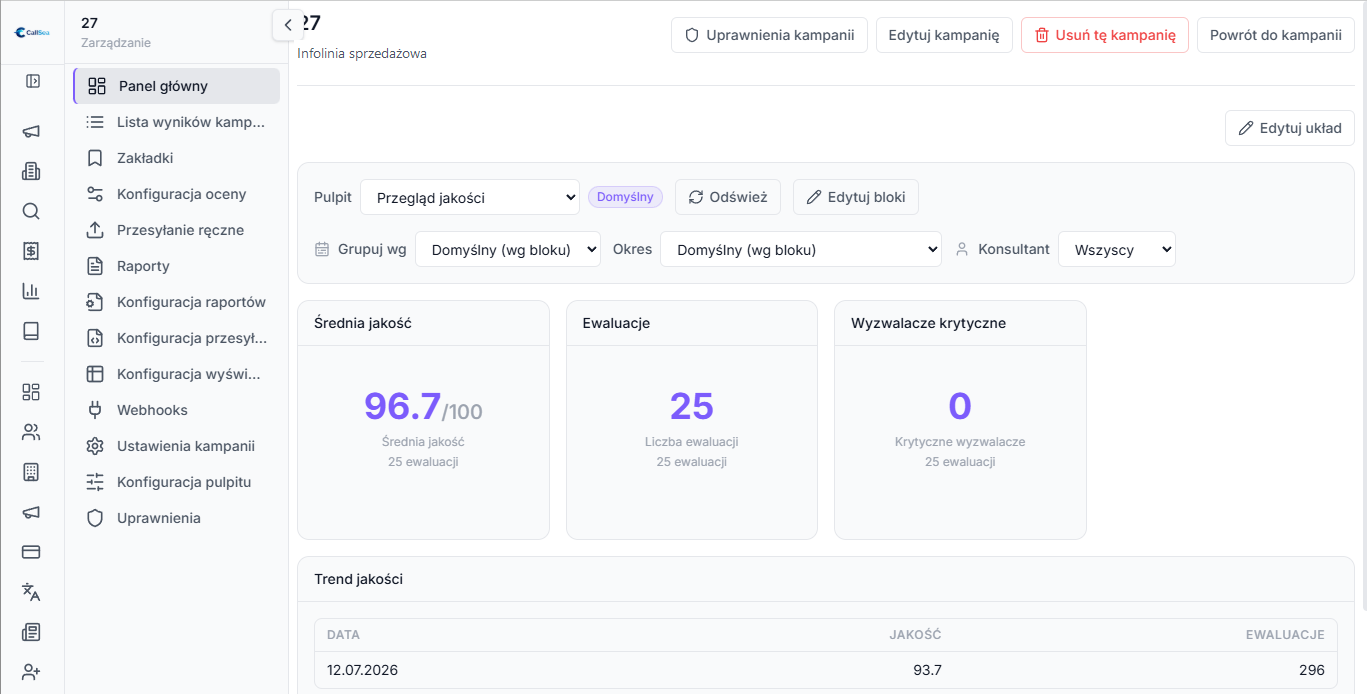The image size is (1367, 694).
Task: Click the CallSea logo
Action: pos(32,32)
